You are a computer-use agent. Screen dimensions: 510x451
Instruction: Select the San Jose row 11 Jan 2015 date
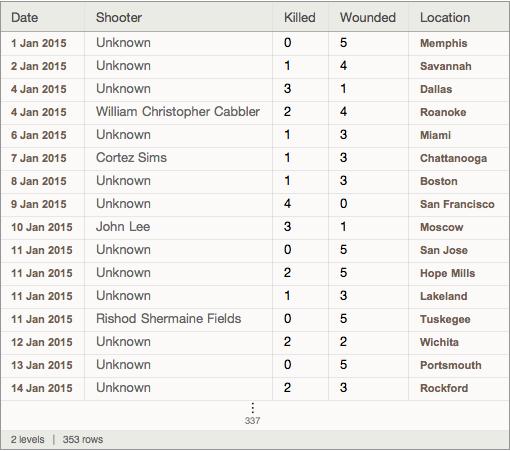click(42, 250)
